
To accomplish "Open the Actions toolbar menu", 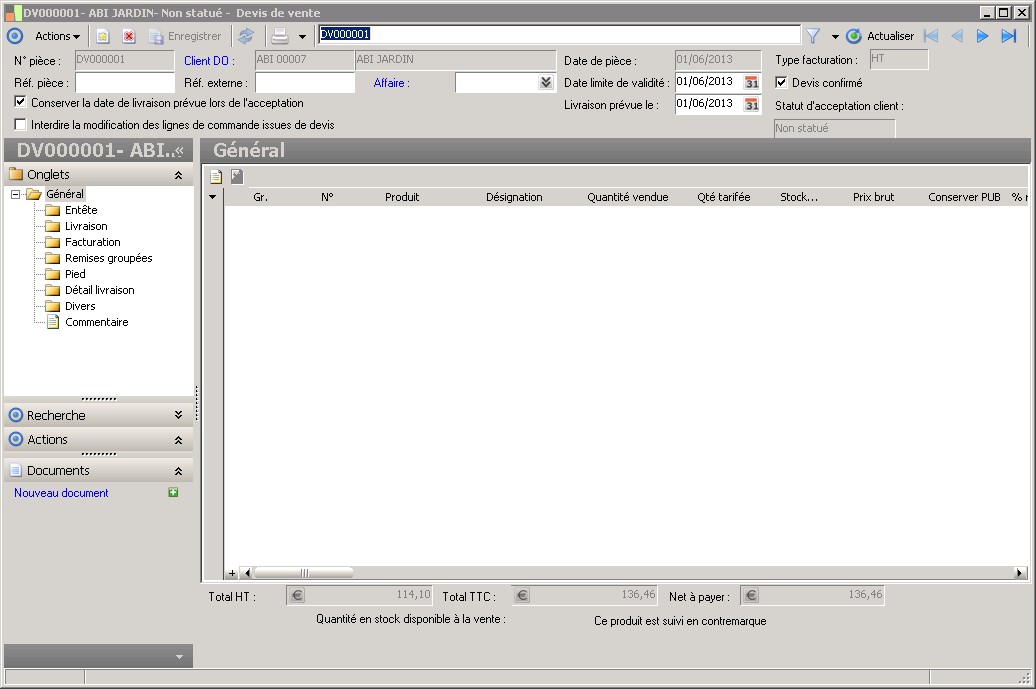I will click(57, 36).
